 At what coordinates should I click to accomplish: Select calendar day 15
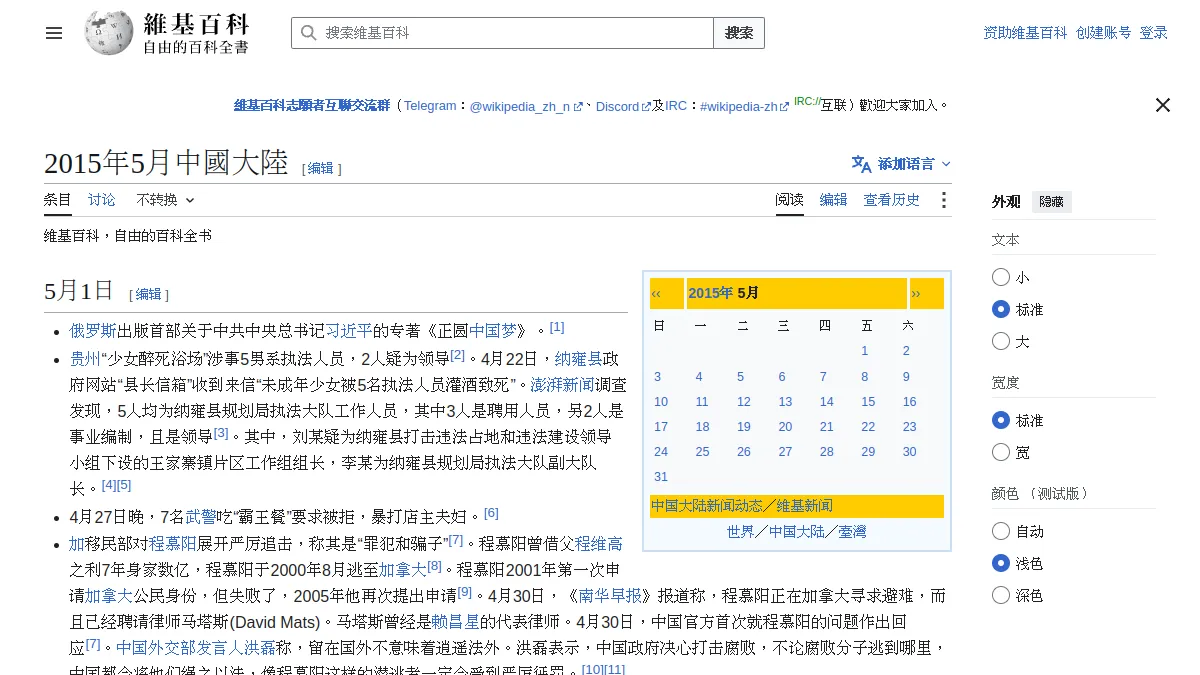pos(868,402)
